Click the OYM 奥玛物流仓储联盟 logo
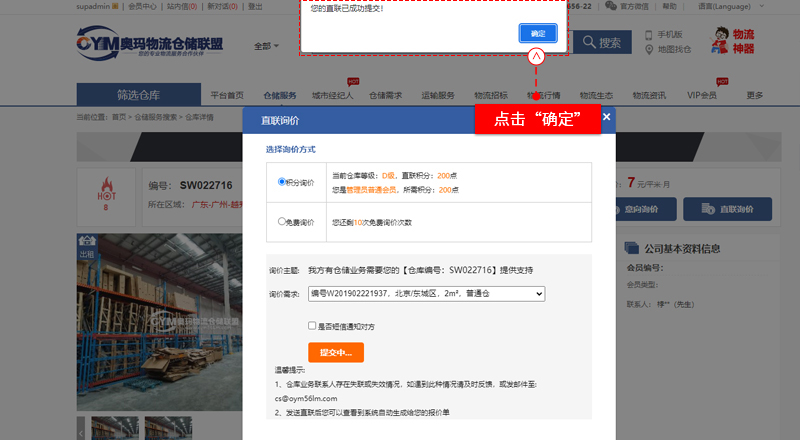Image resolution: width=800 pixels, height=440 pixels. coord(150,44)
